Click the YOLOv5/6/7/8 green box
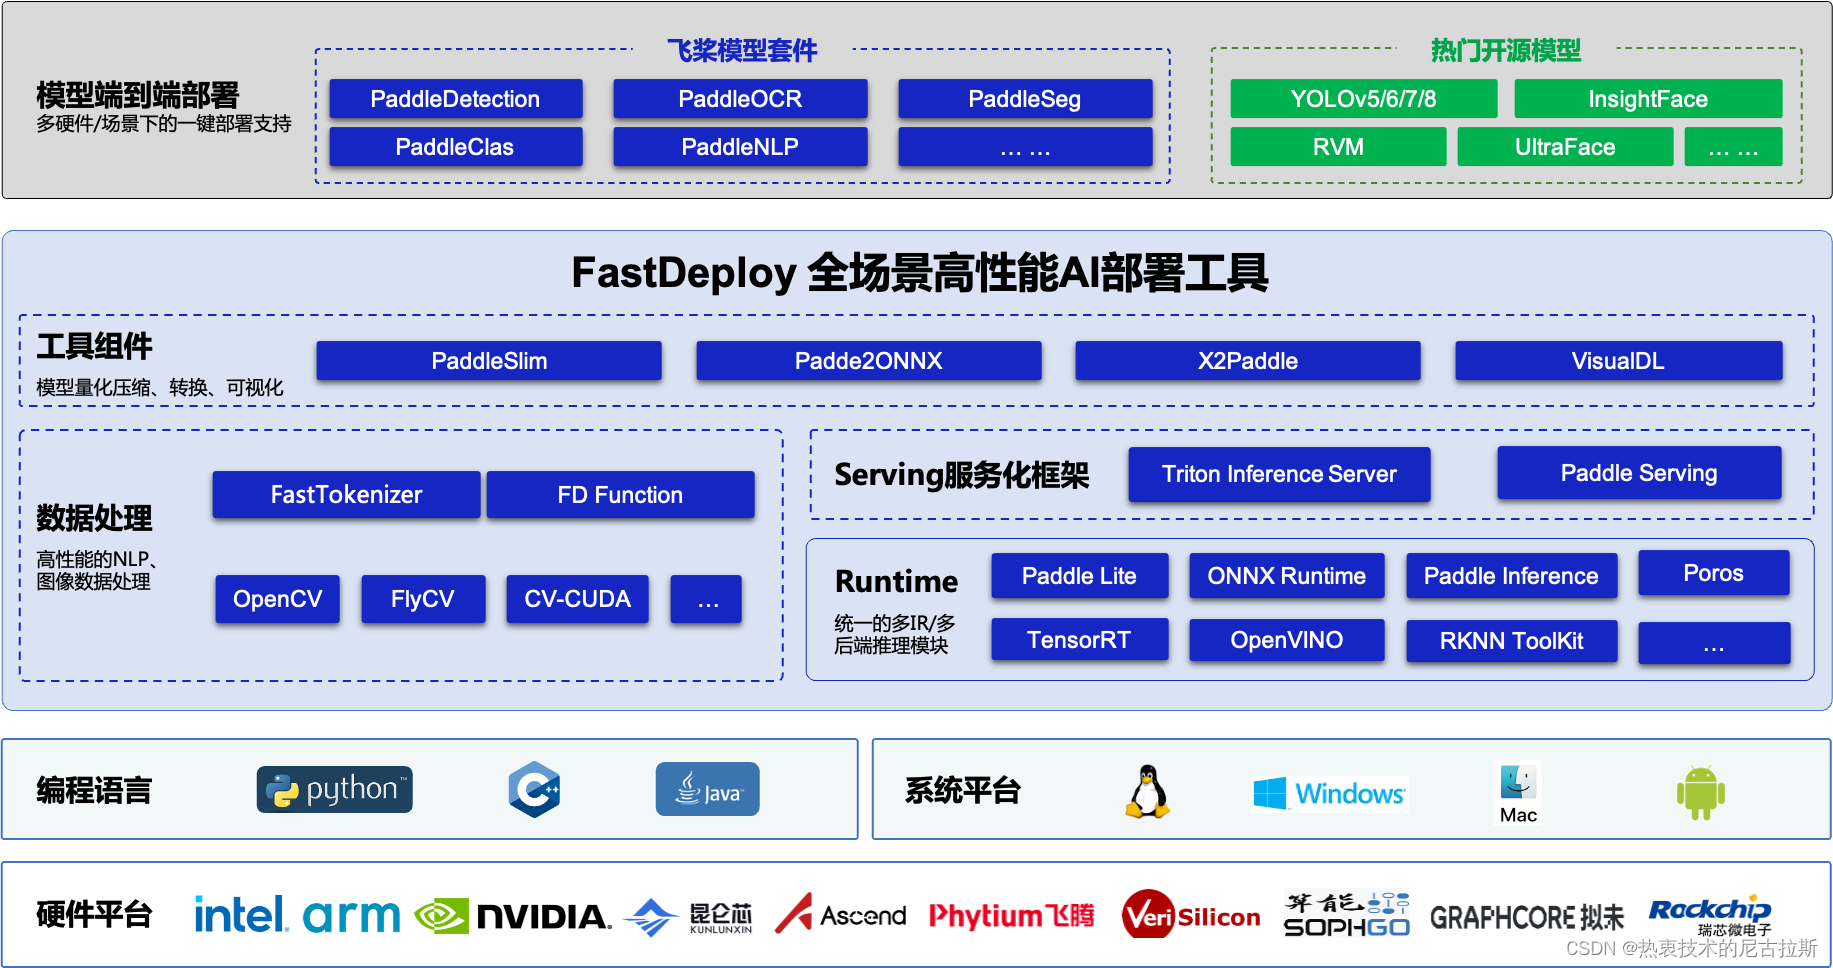Image resolution: width=1833 pixels, height=968 pixels. [x=1363, y=99]
